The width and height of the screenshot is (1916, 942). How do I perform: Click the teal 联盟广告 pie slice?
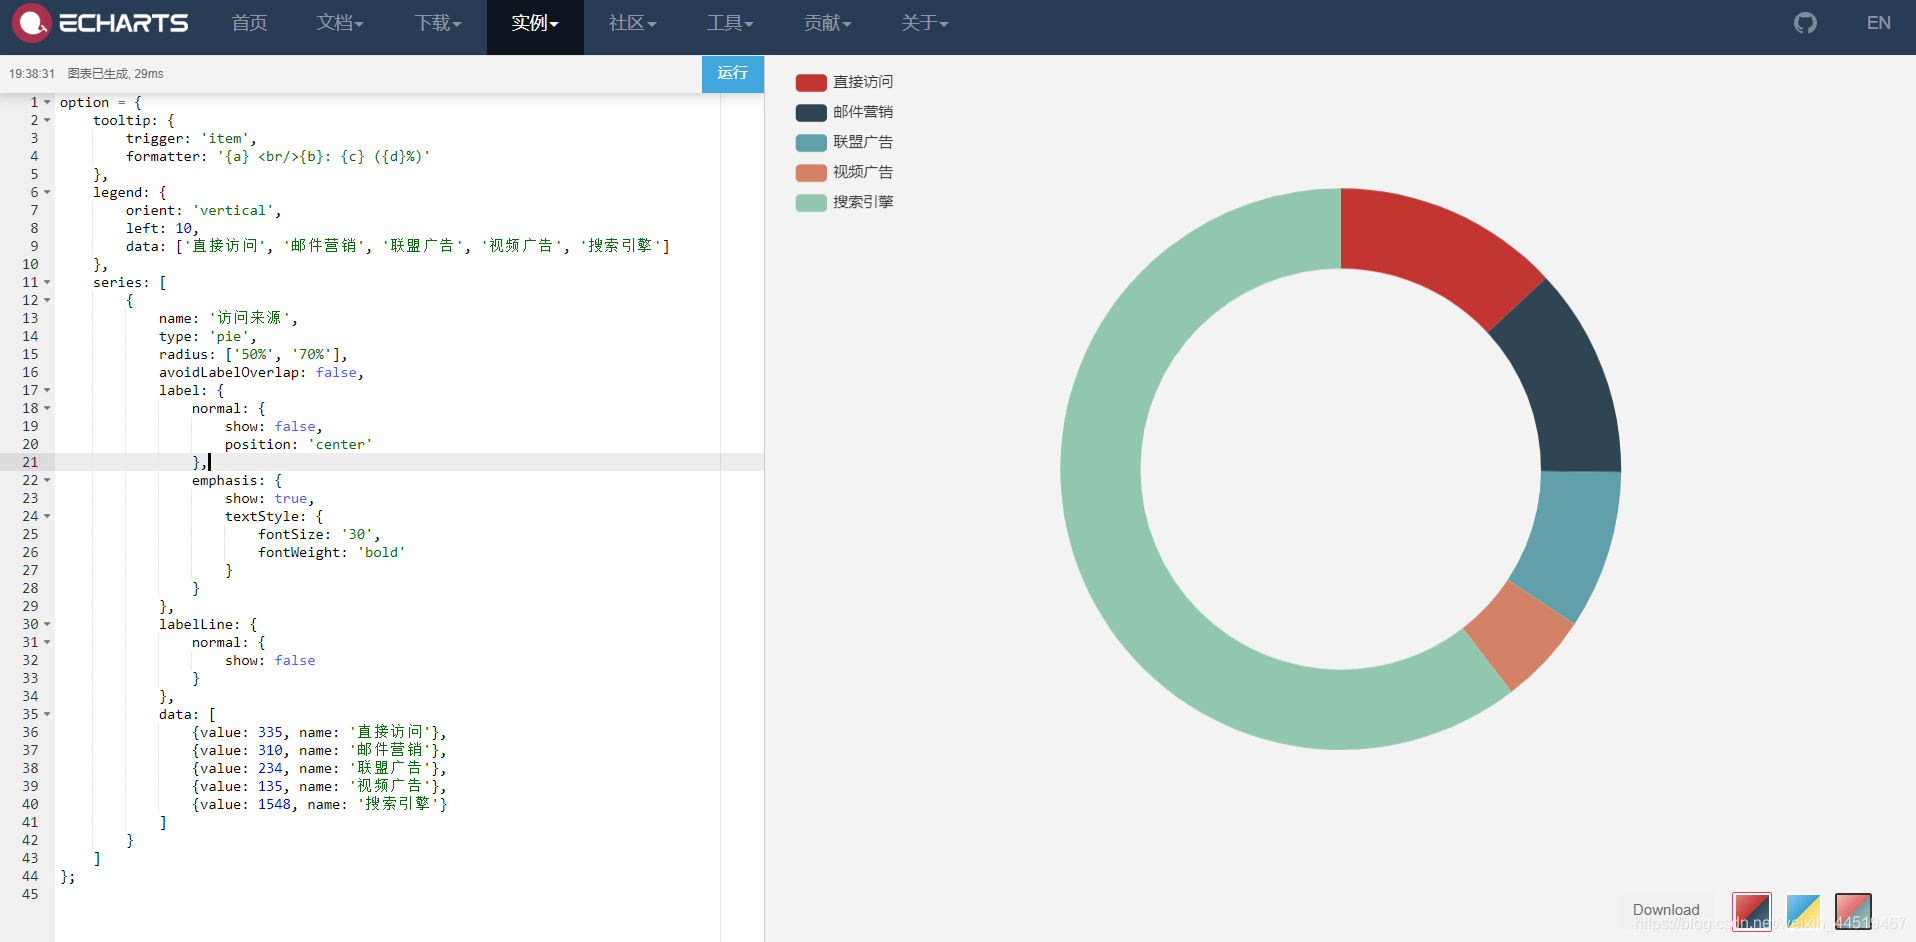(1572, 540)
